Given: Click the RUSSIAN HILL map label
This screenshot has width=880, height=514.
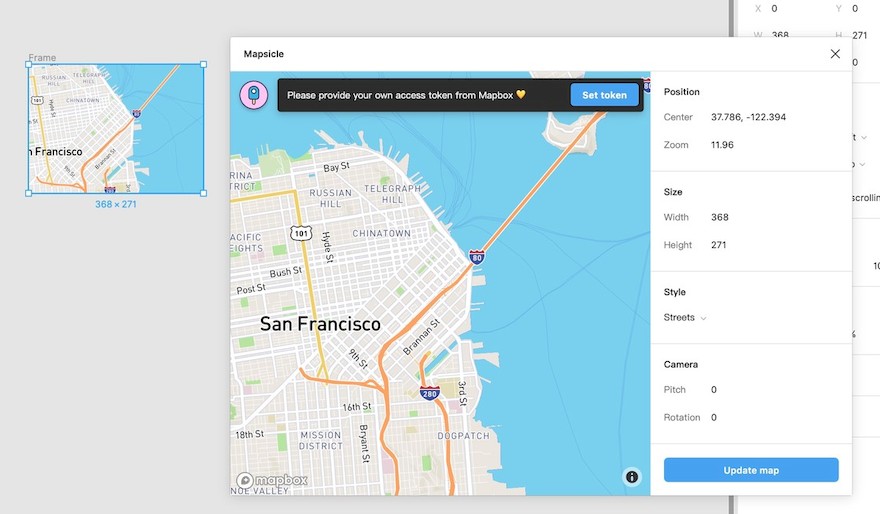Looking at the screenshot, I should coord(331,198).
